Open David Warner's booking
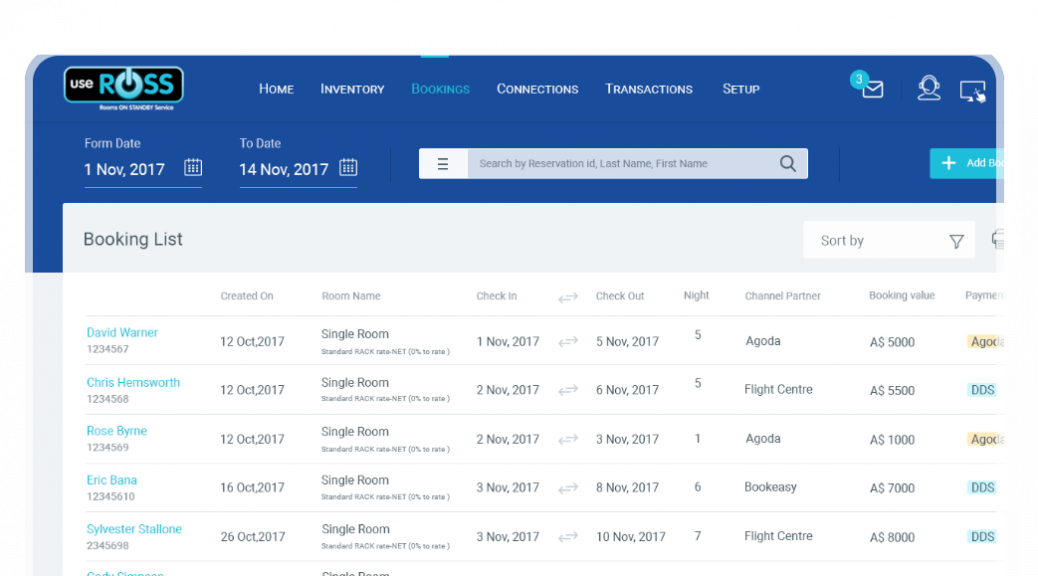This screenshot has height=576, width=1038. [x=122, y=332]
